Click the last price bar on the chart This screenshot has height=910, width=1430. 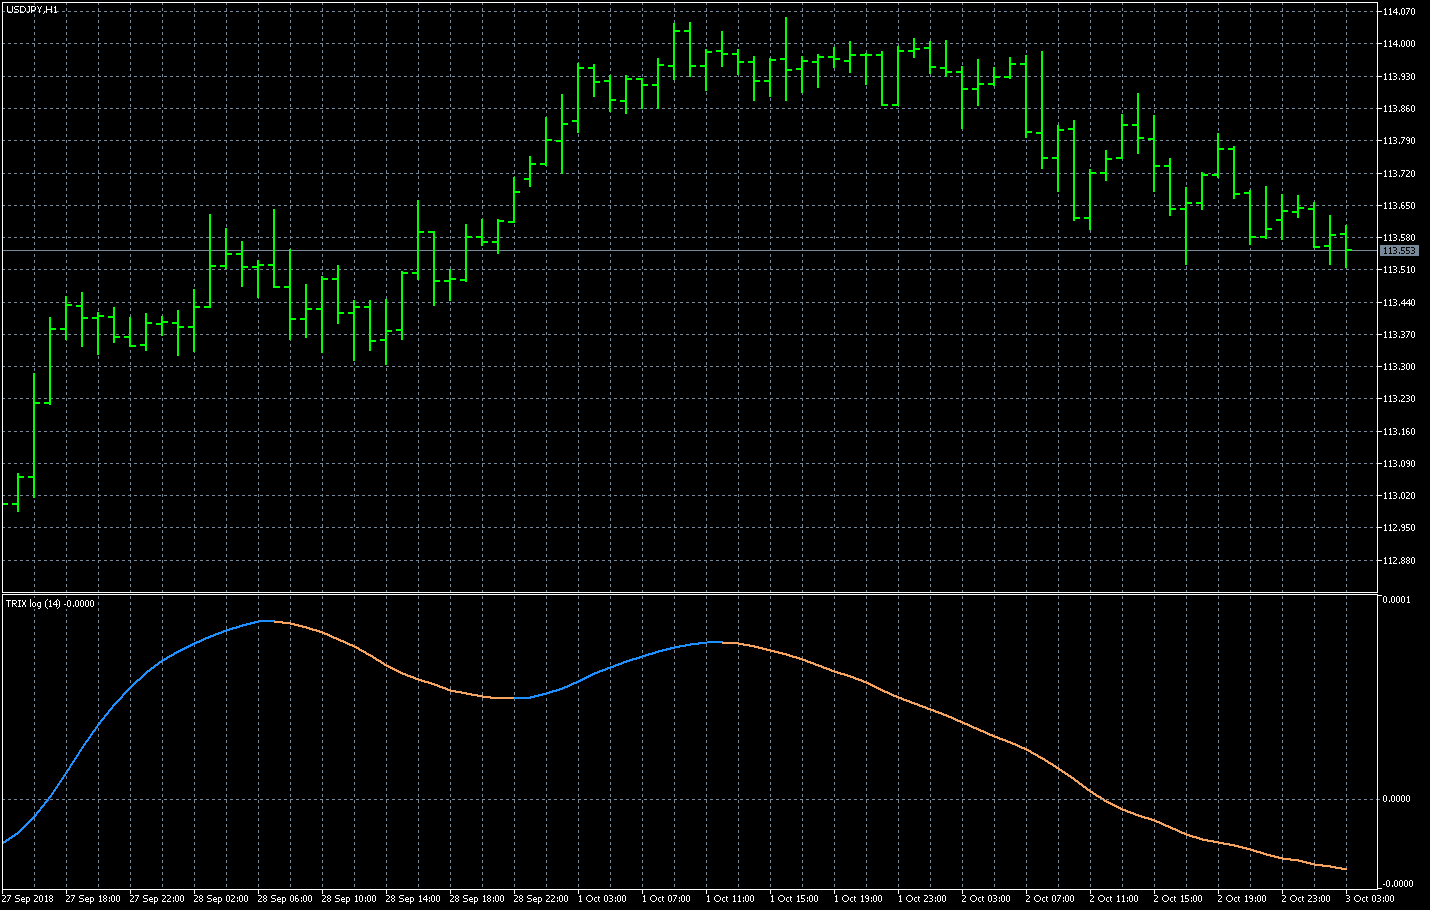(1346, 245)
